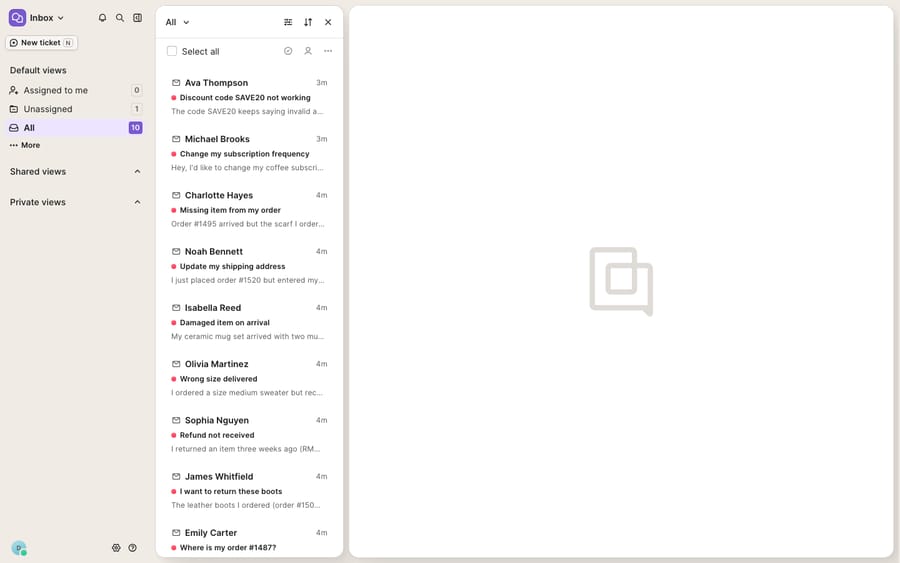Click Isabella Reed email envelope icon
Screen dimensions: 900x563
pos(176,308)
